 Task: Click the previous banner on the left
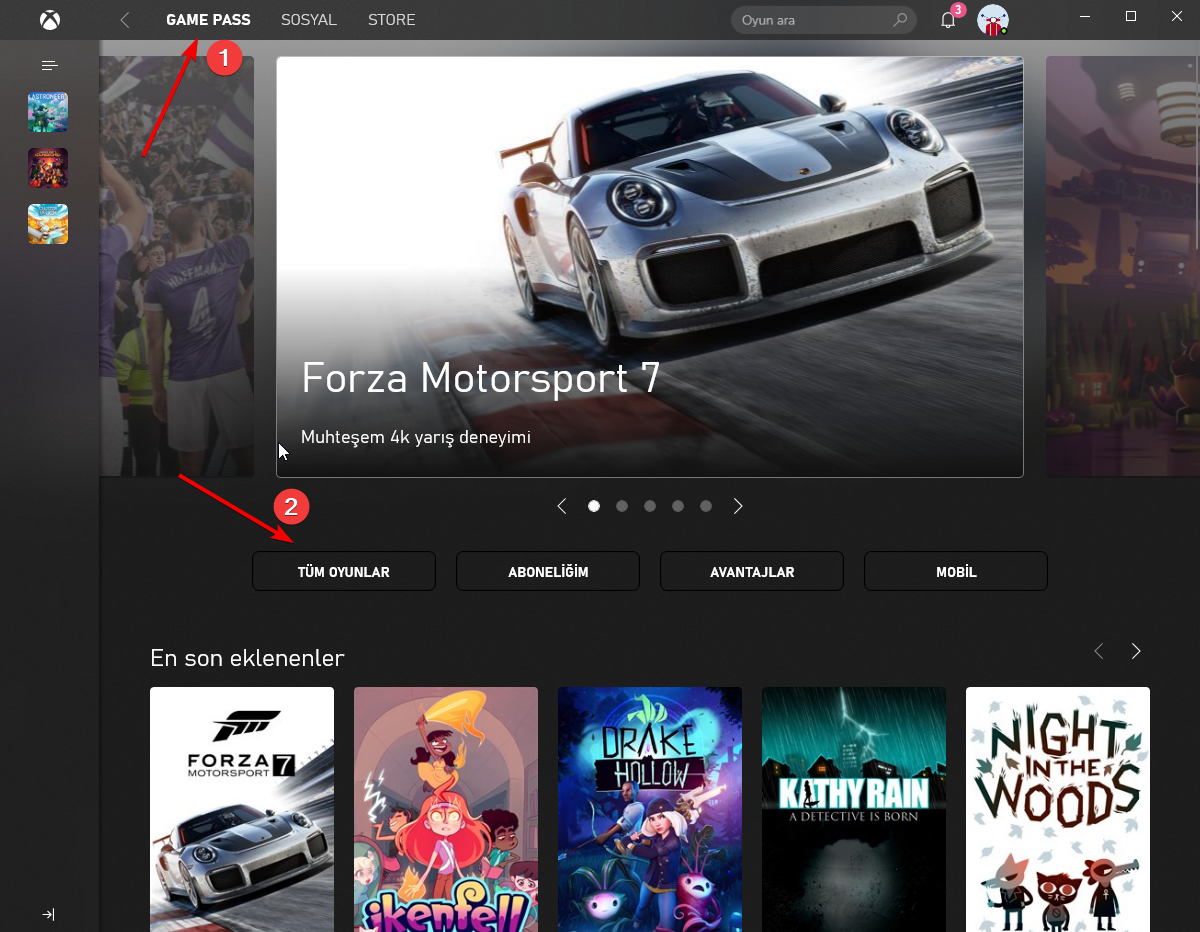[x=177, y=267]
